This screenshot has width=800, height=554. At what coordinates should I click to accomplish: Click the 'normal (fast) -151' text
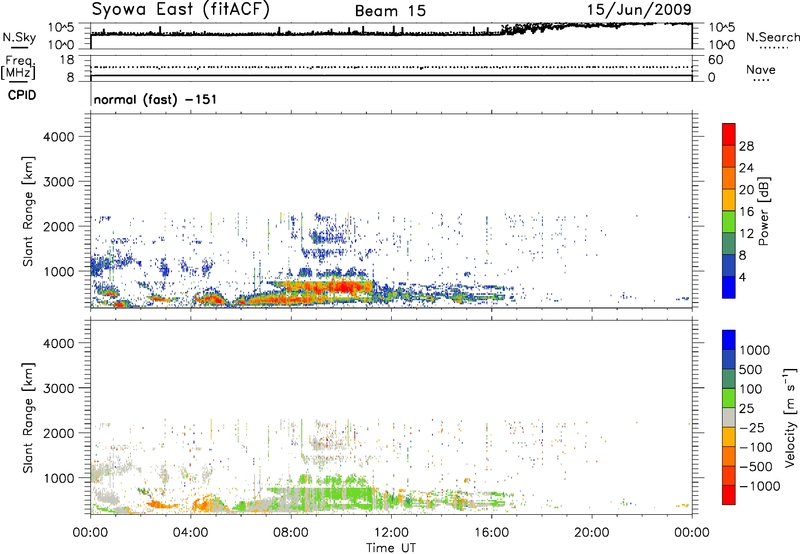pyautogui.click(x=155, y=99)
